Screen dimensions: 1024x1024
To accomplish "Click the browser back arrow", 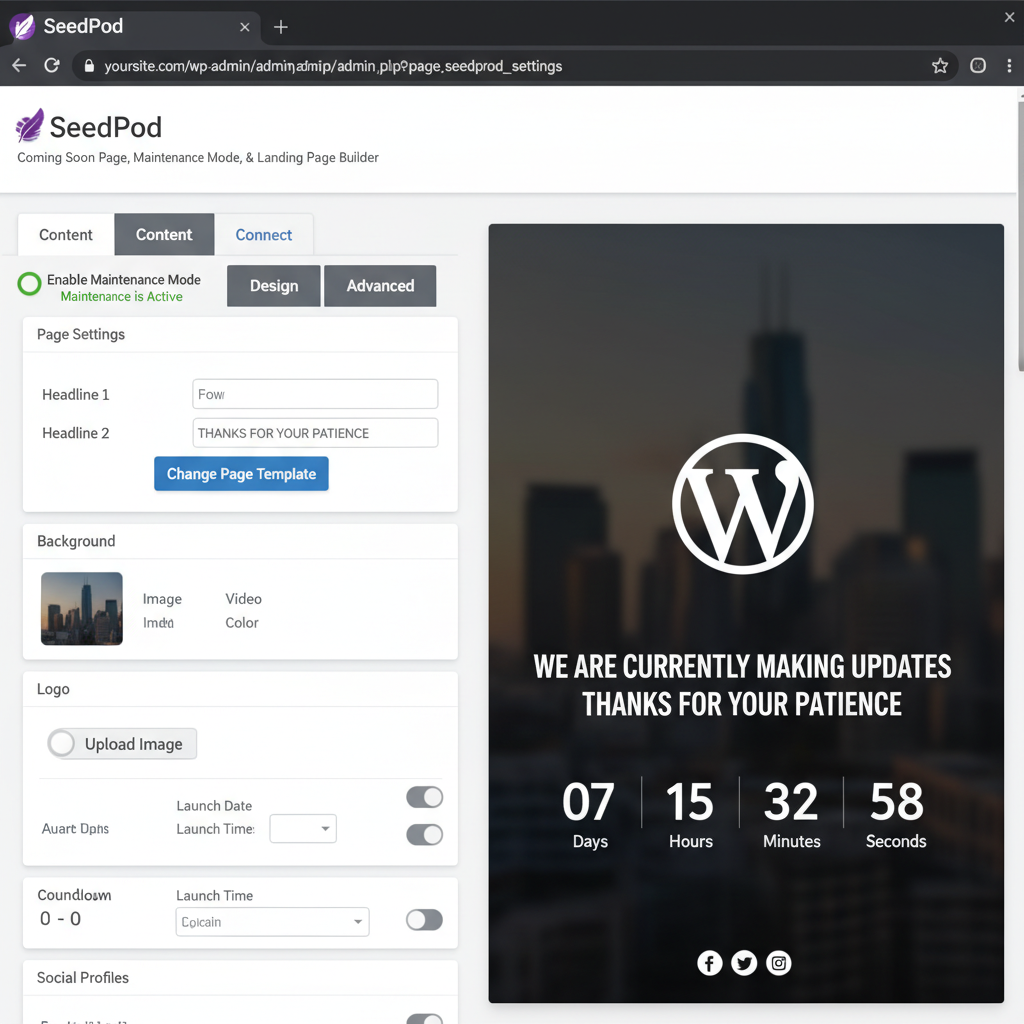I will [18, 65].
